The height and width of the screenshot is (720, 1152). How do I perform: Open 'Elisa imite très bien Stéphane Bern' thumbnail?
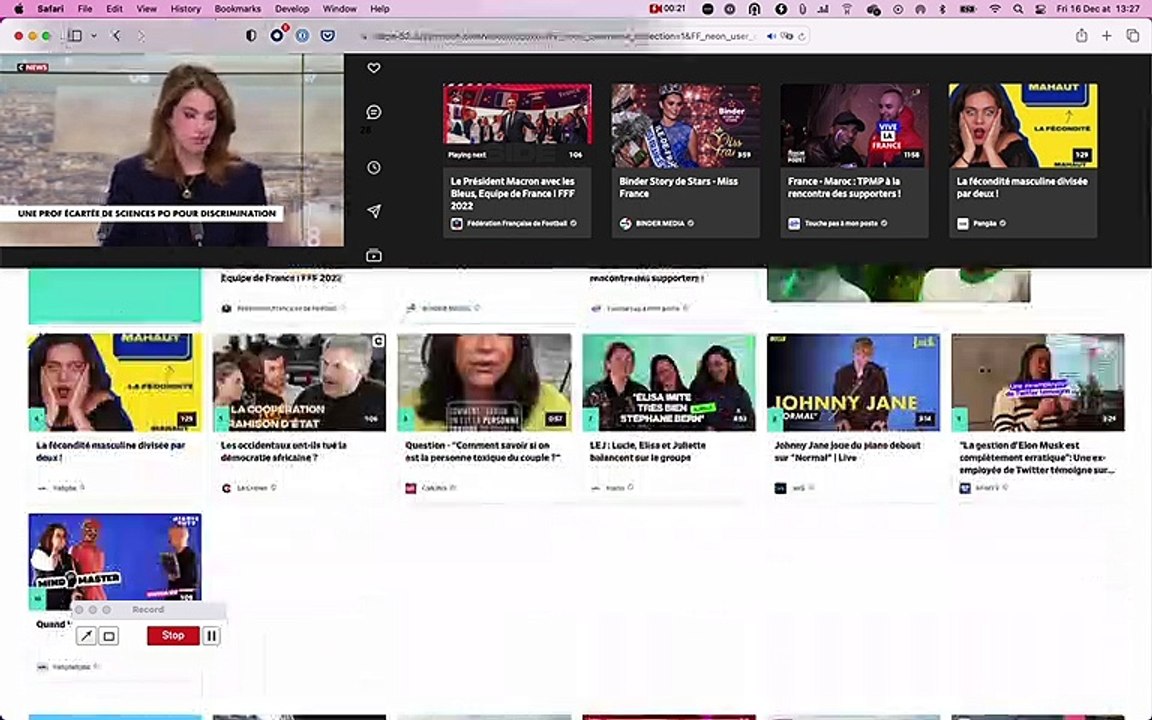669,382
